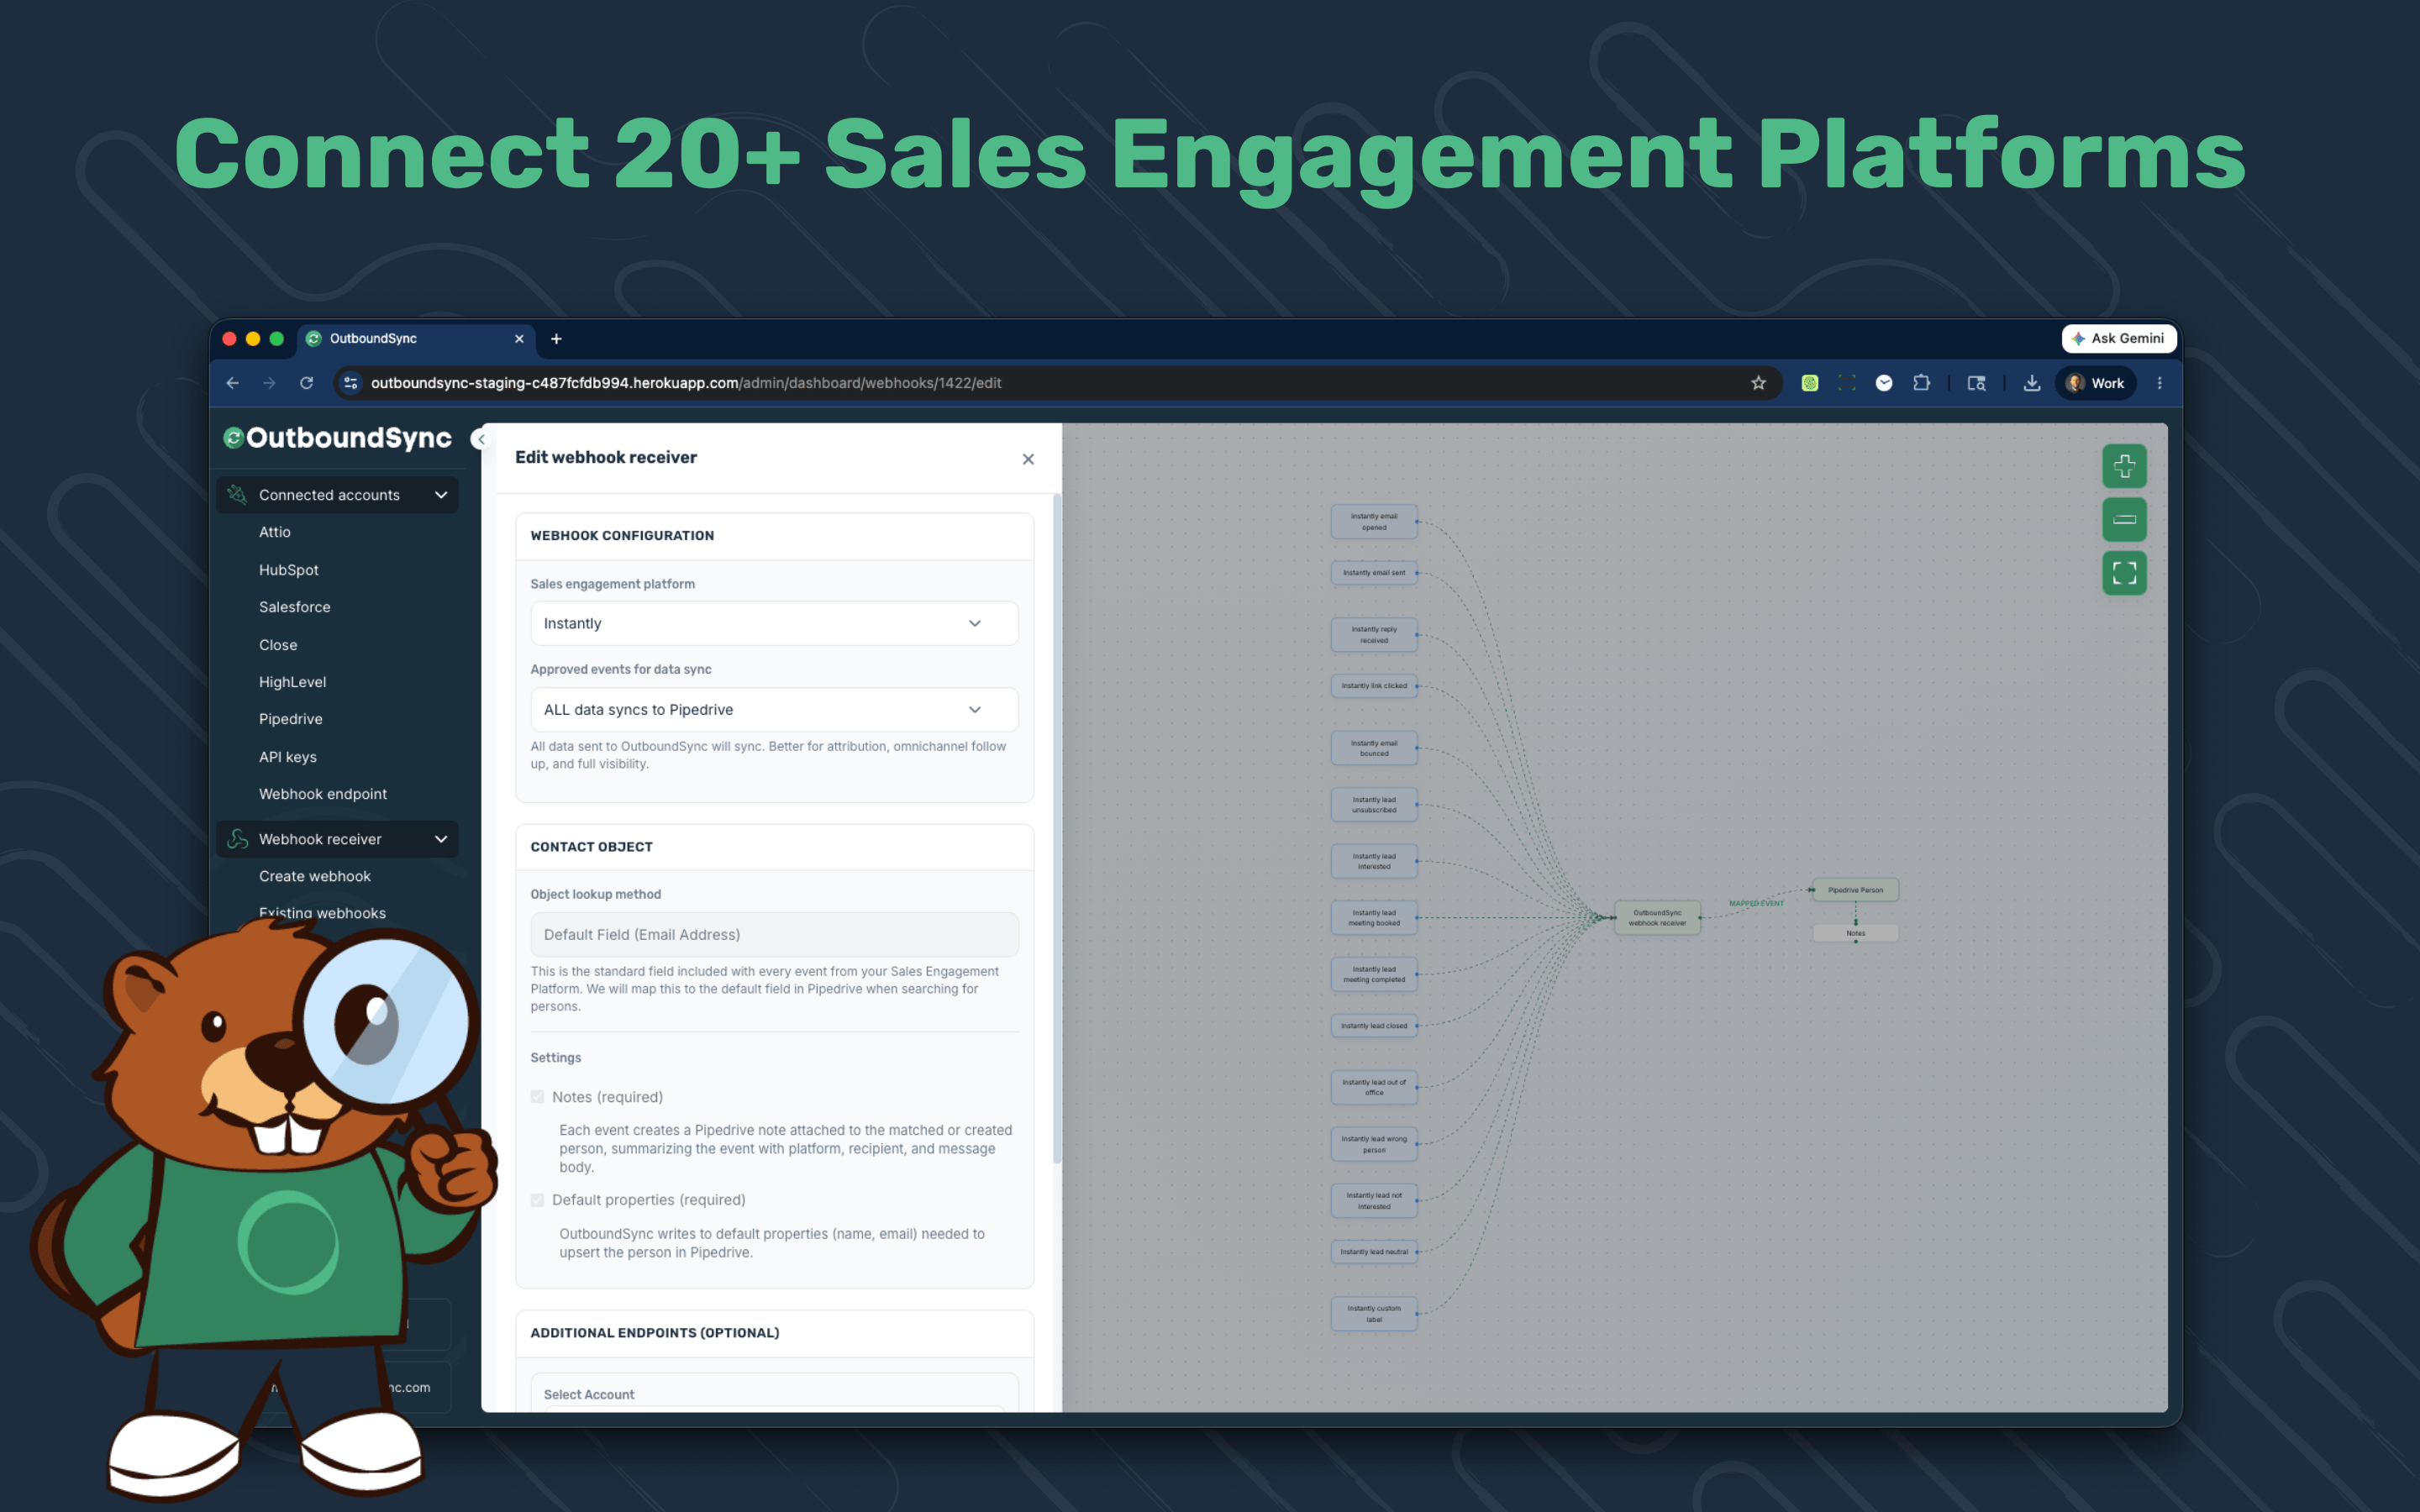Bookmark this page with the star icon
This screenshot has width=2420, height=1512.
1758,383
